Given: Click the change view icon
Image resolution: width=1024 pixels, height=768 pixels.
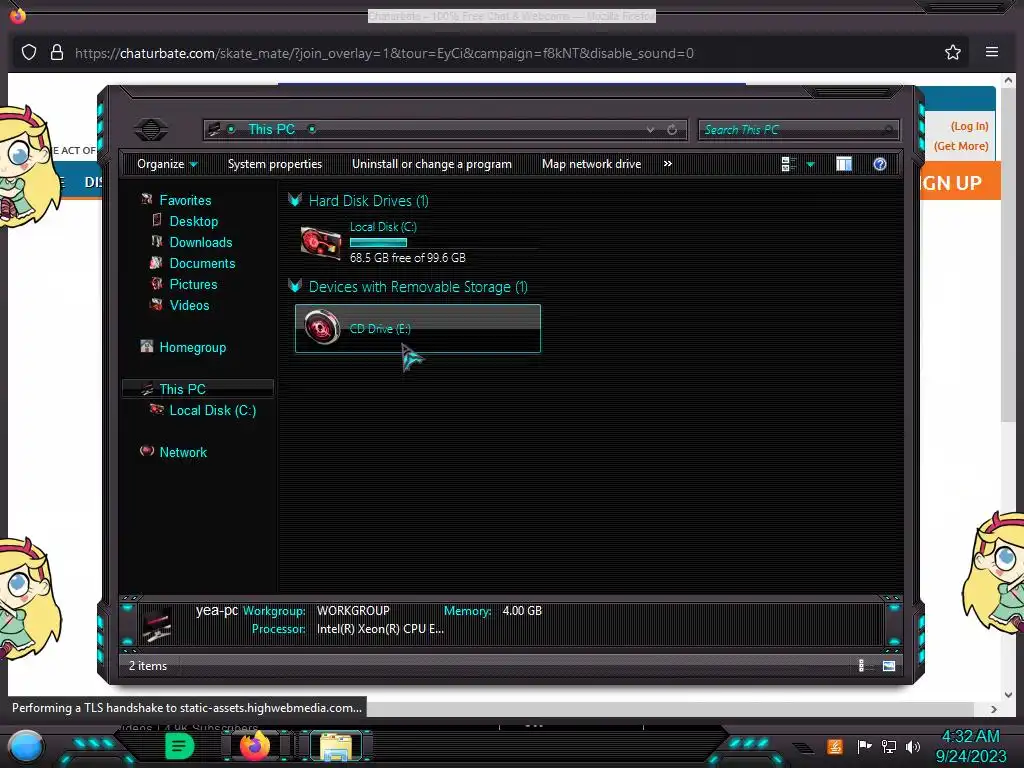Looking at the screenshot, I should [x=788, y=164].
